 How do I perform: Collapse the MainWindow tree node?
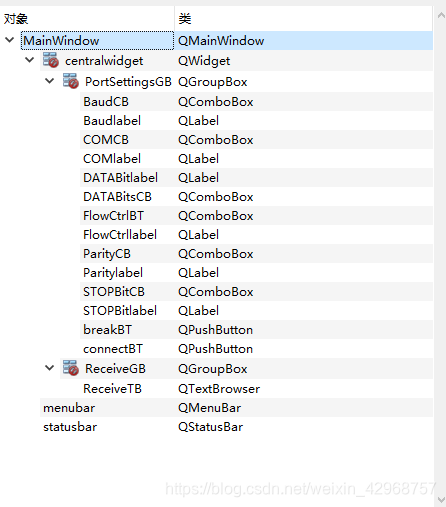pyautogui.click(x=10, y=40)
